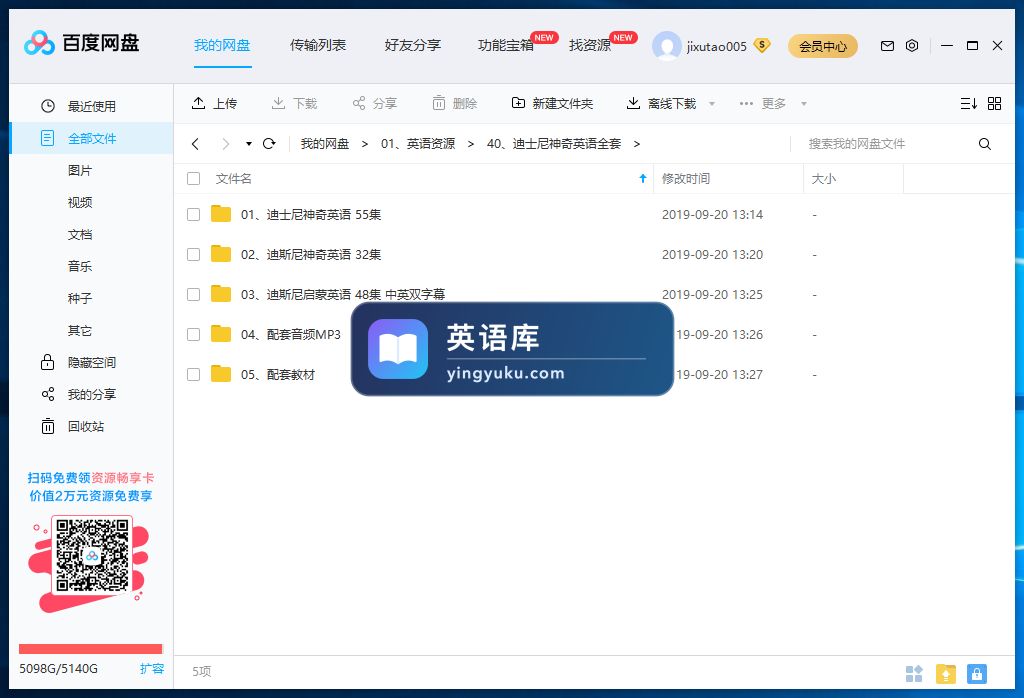Select 种子 category in sidebar
Screen dimensions: 1024x698
click(x=80, y=298)
